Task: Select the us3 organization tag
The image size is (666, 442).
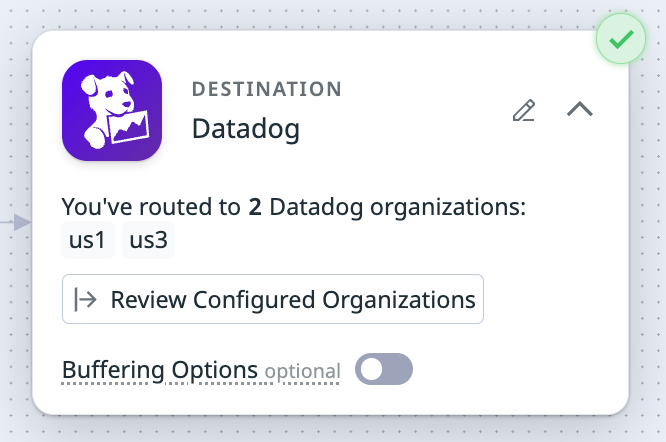Action: pos(148,242)
